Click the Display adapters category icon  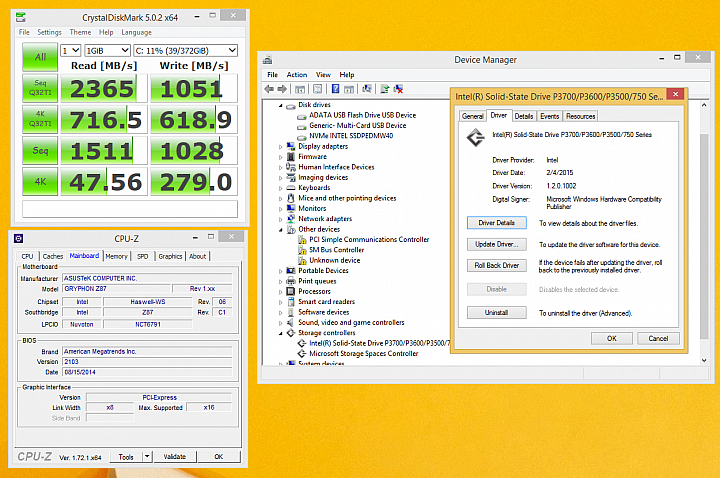point(291,146)
